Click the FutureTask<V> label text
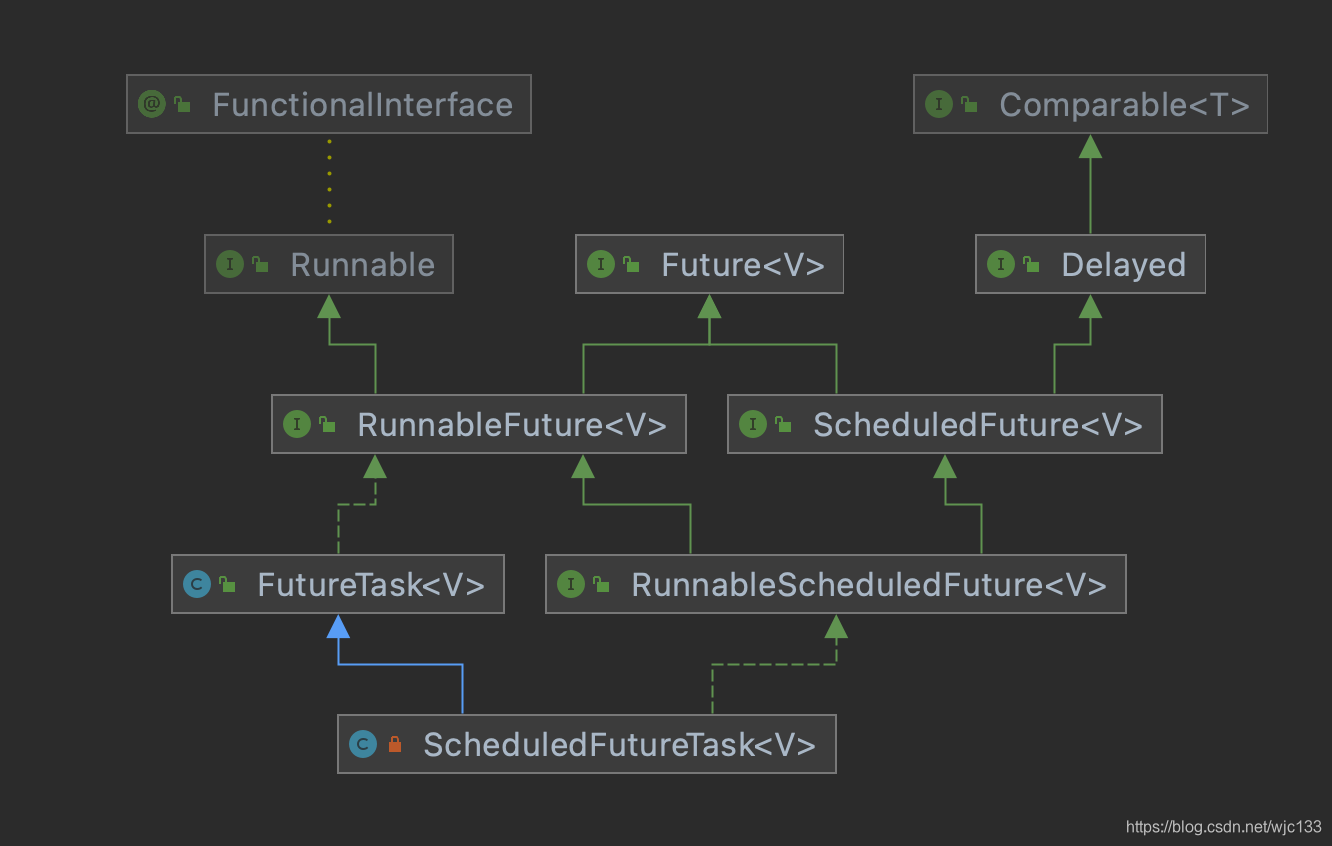Screen dimensions: 1332x846 click(x=371, y=585)
